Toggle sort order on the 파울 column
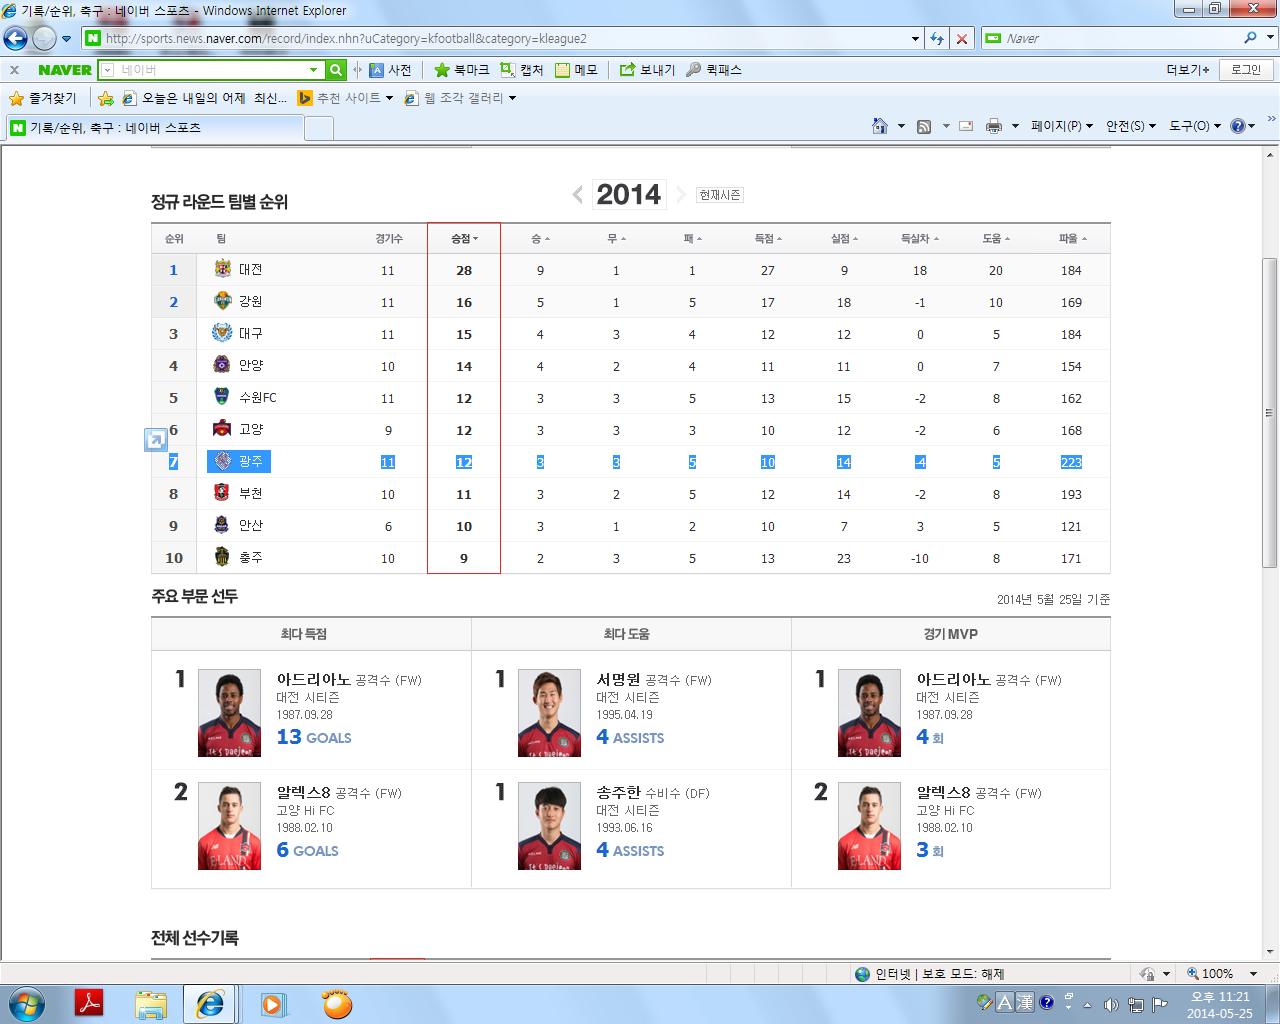The width and height of the screenshot is (1280, 1024). [x=1071, y=238]
